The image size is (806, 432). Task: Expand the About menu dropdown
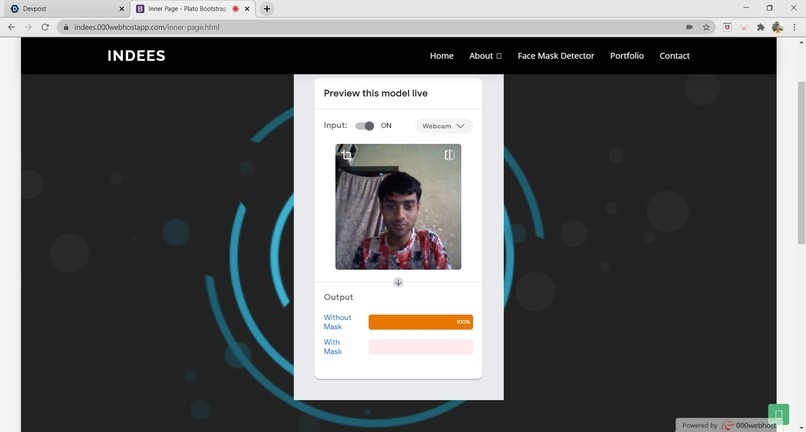(x=485, y=56)
